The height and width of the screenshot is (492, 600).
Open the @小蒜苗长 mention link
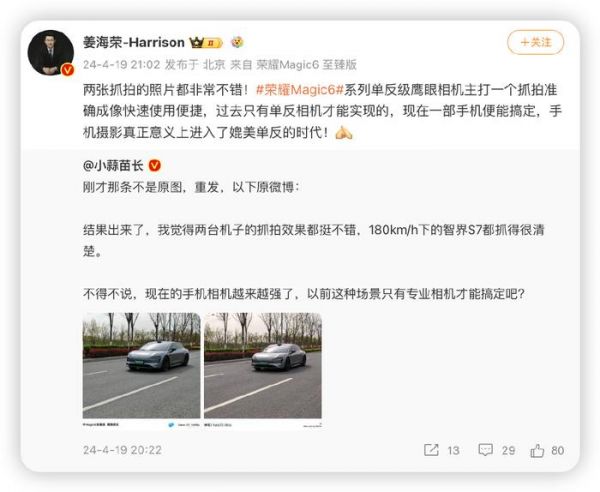pos(113,166)
